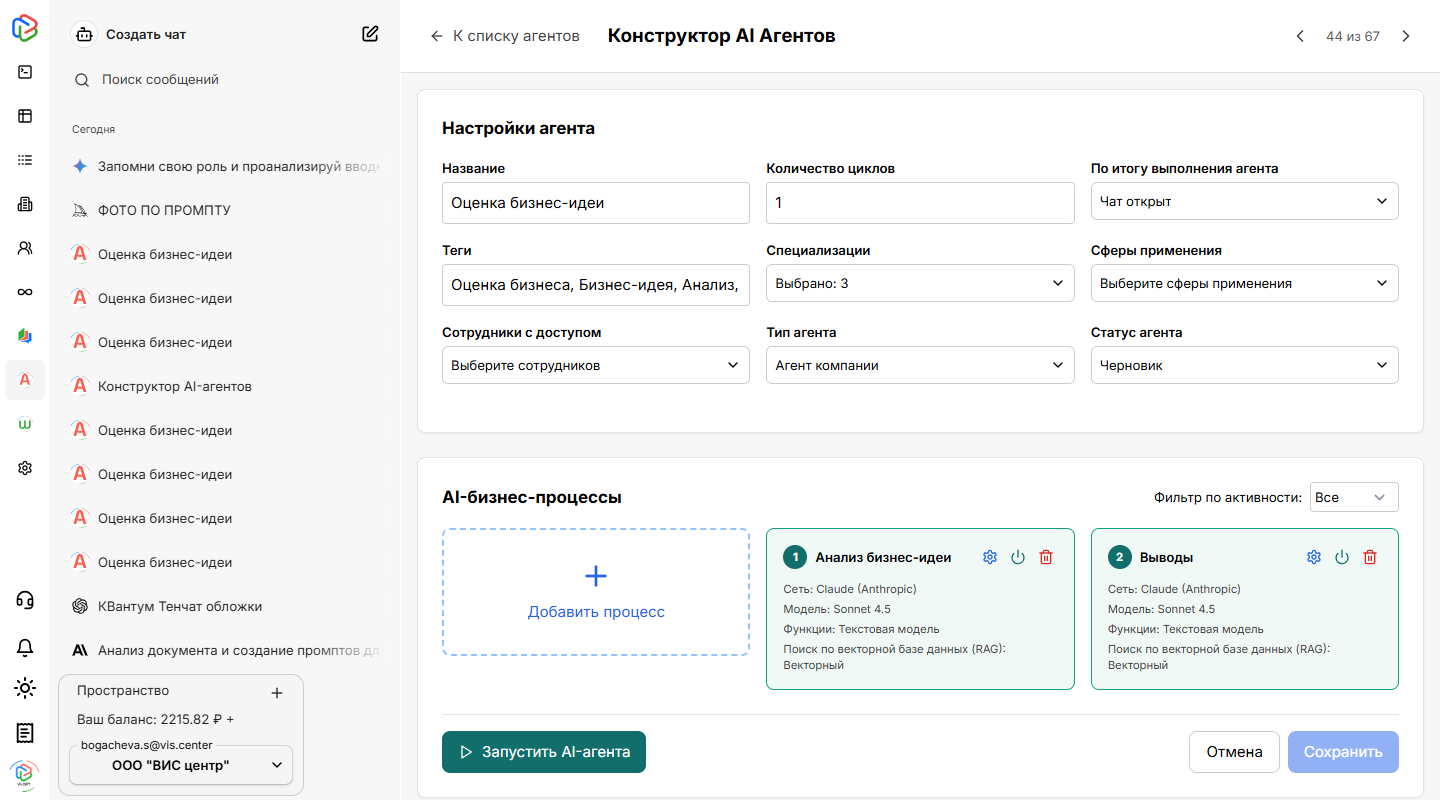The image size is (1440, 800).
Task: Delete the Выводы process with trash icon
Action: click(x=1370, y=557)
